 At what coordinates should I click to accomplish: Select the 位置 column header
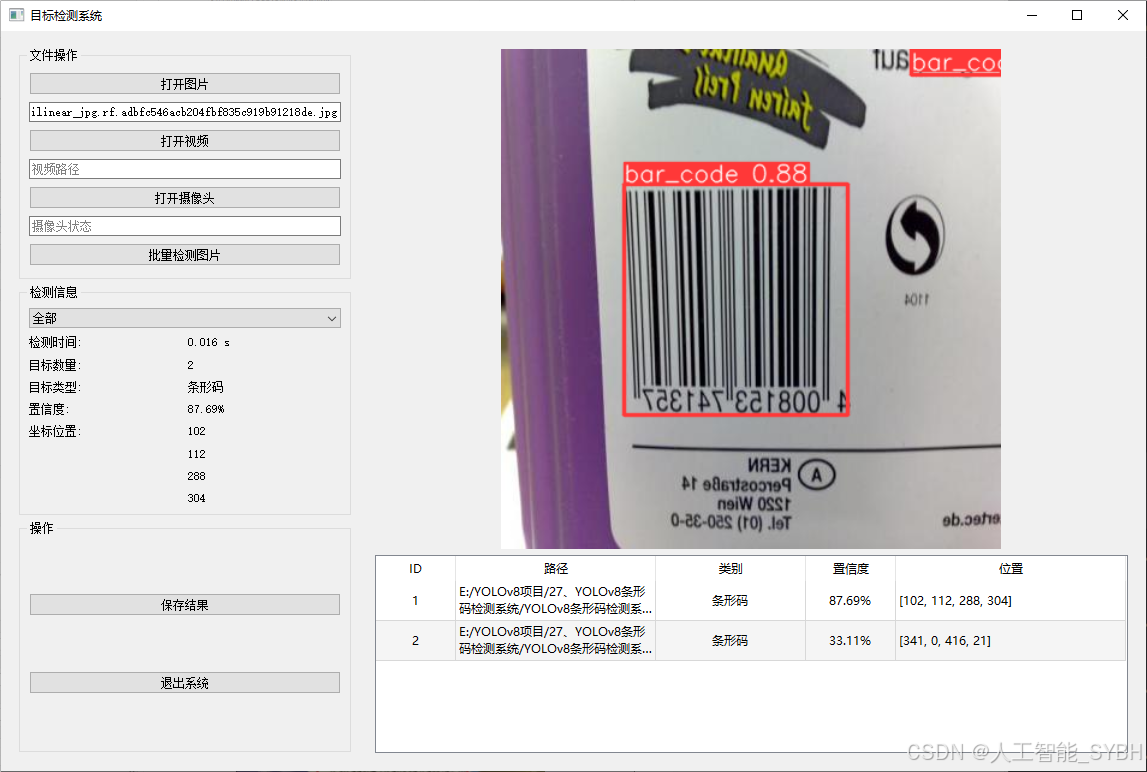click(1011, 569)
